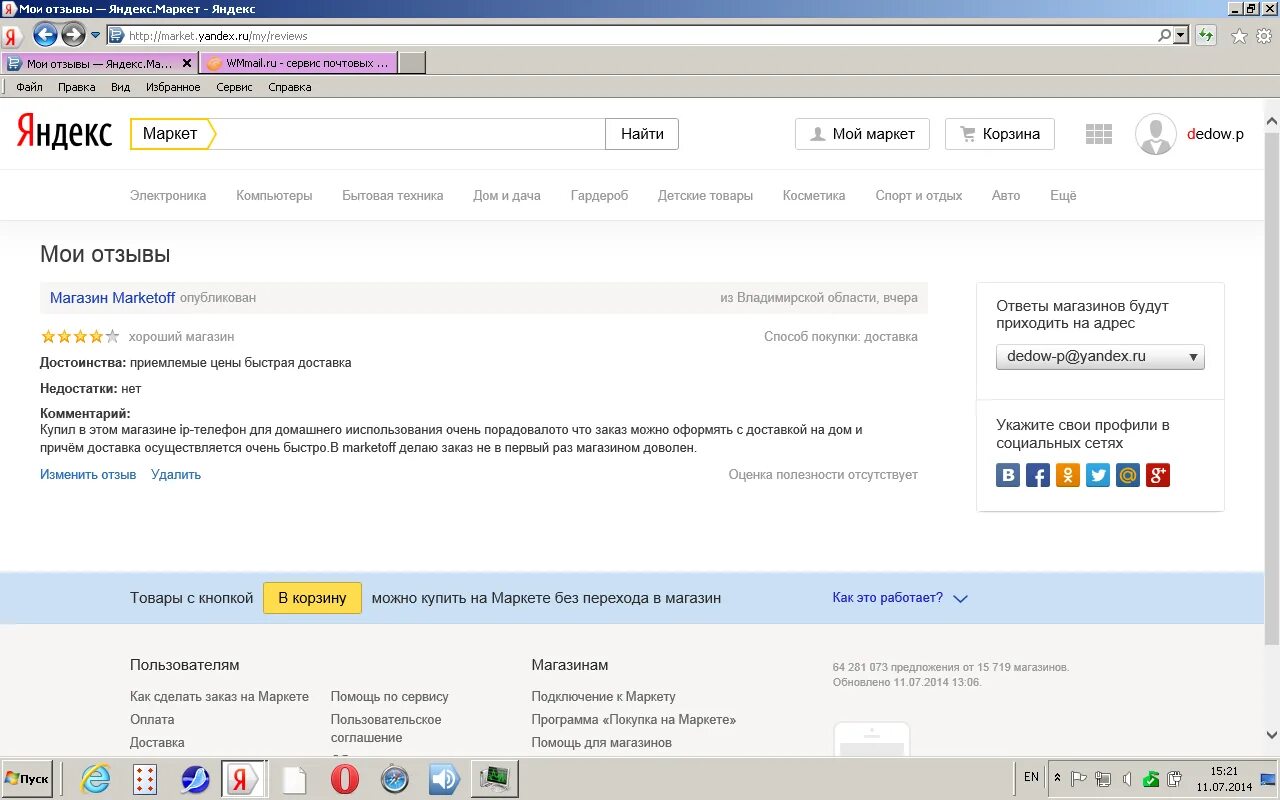This screenshot has height=800, width=1280.
Task: Open browser tools gear icon
Action: tap(1264, 36)
